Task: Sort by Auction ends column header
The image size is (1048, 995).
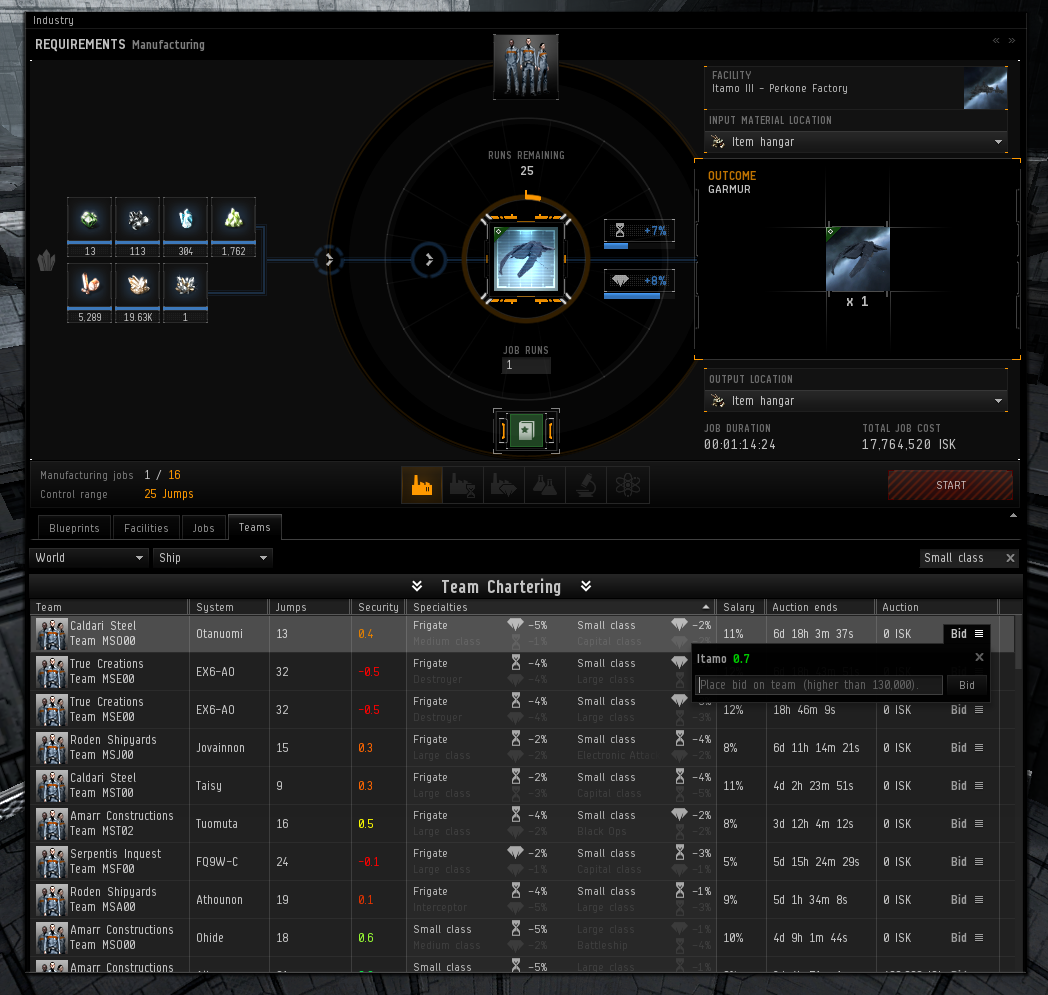Action: pyautogui.click(x=820, y=607)
